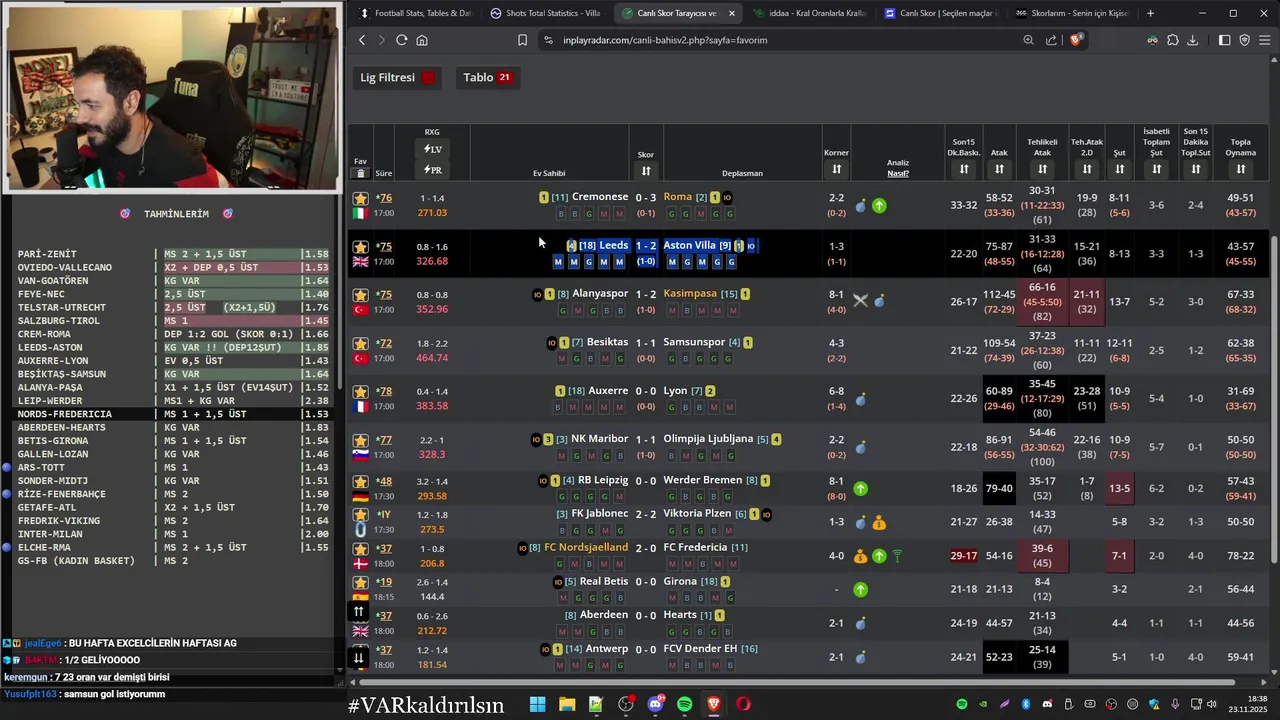Reload the page with the browser refresh icon
The height and width of the screenshot is (720, 1280).
coord(402,40)
